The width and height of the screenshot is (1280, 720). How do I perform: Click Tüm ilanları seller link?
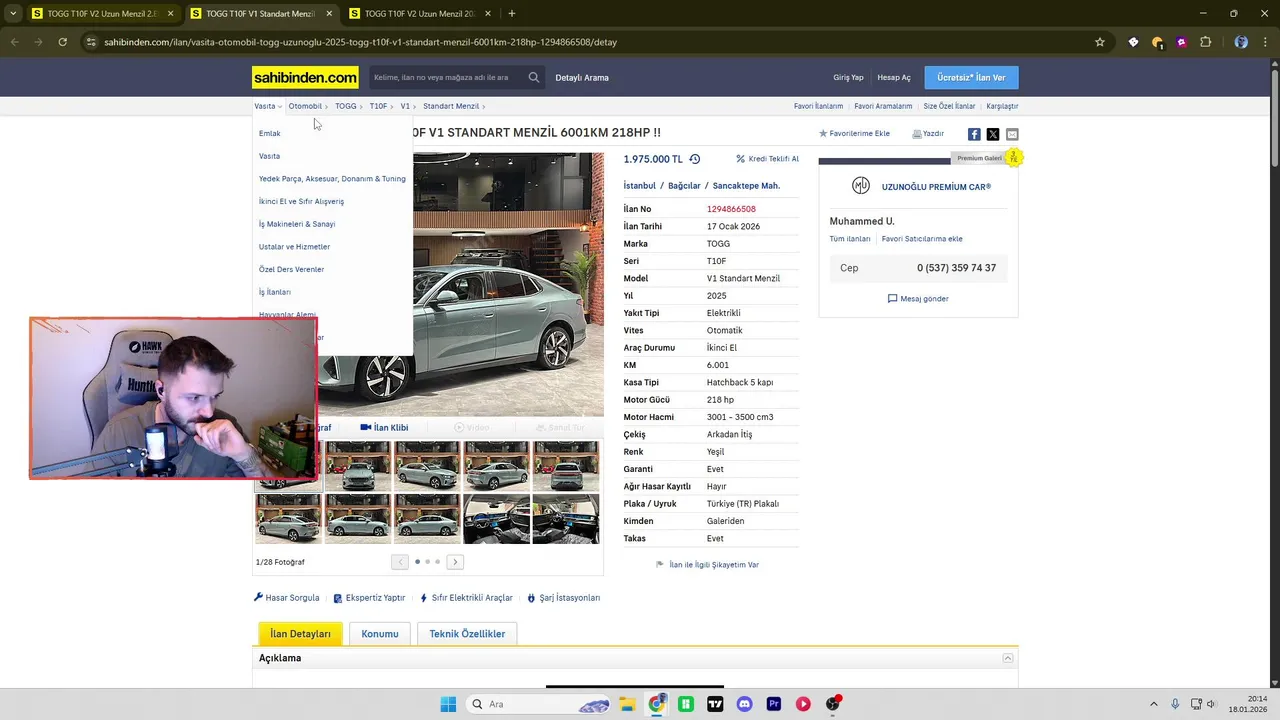pos(850,239)
